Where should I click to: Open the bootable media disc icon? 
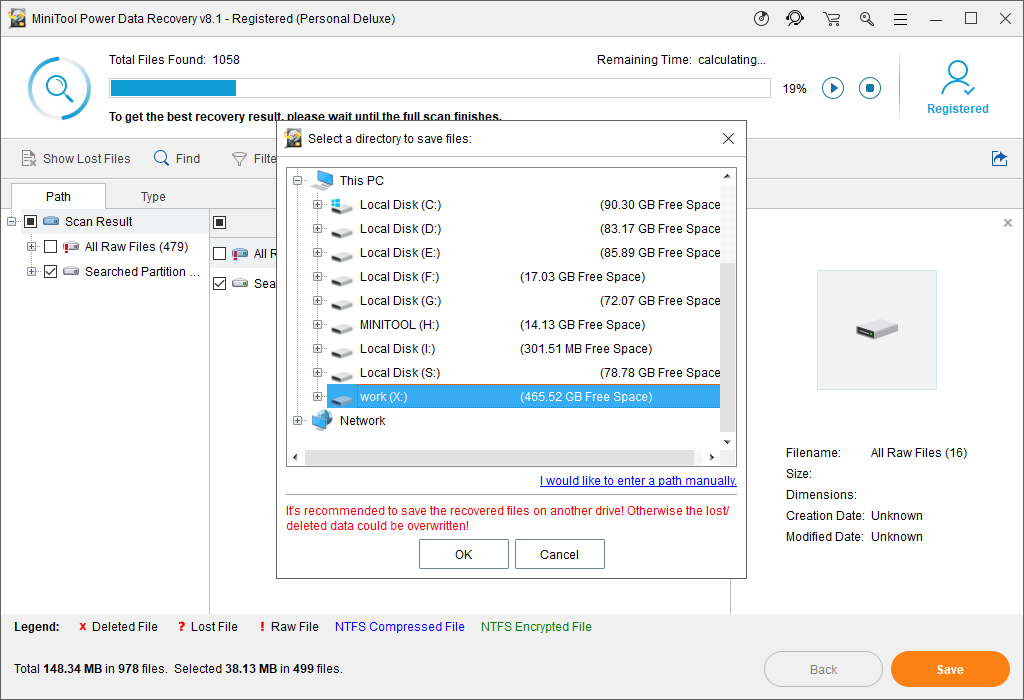tap(761, 19)
